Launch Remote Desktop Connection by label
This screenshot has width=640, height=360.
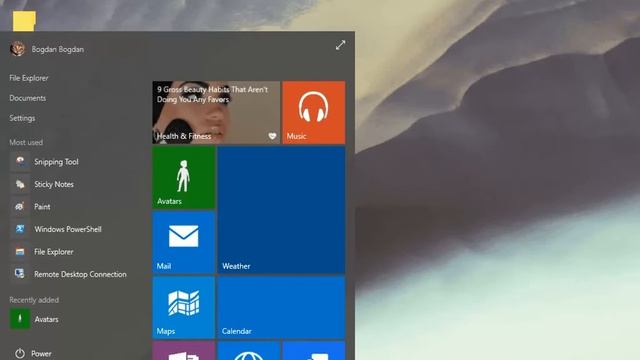(x=80, y=274)
